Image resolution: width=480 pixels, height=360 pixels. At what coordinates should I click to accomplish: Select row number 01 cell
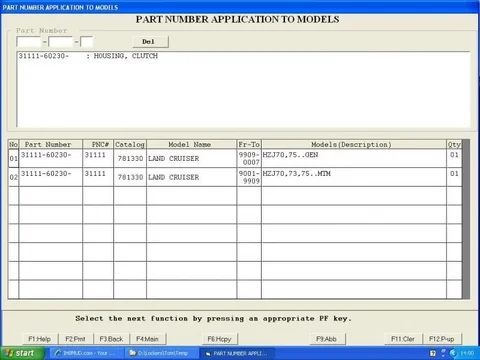tap(14, 158)
